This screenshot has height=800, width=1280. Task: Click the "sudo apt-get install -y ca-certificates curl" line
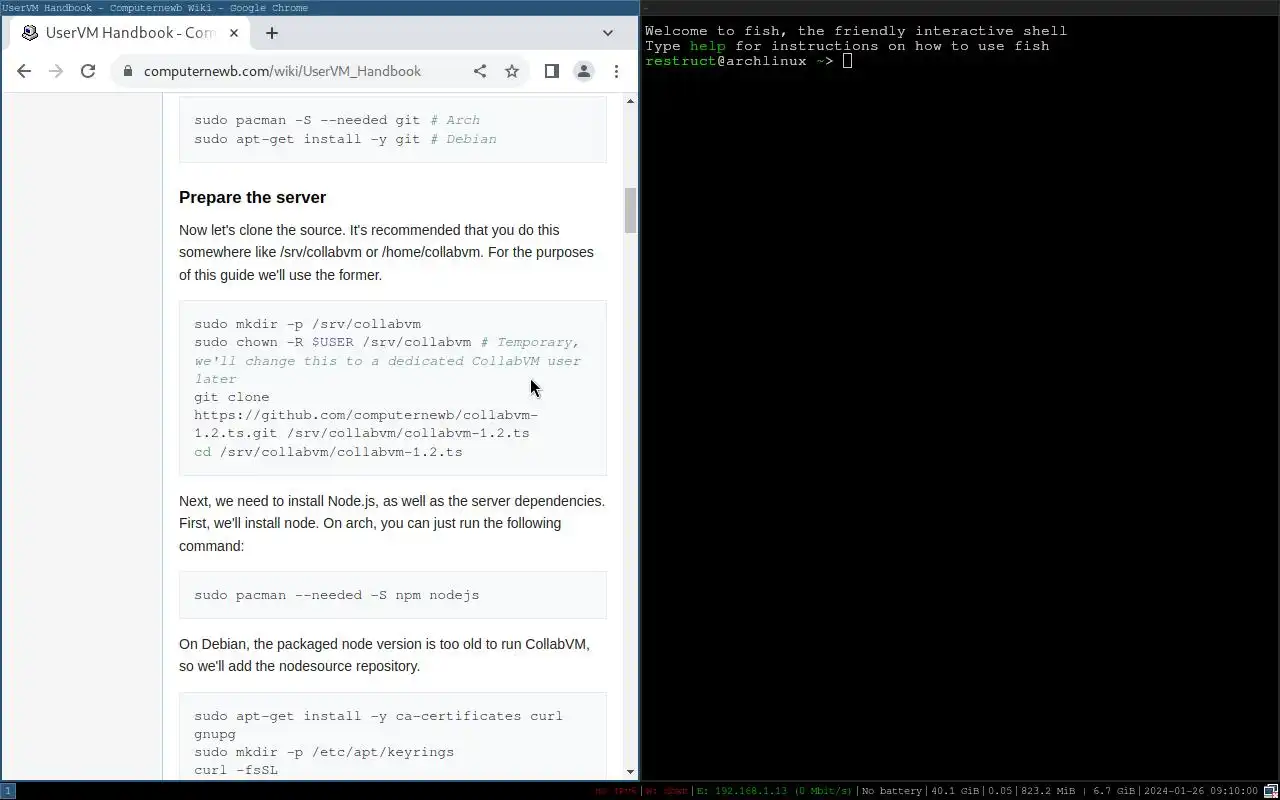pos(378,716)
